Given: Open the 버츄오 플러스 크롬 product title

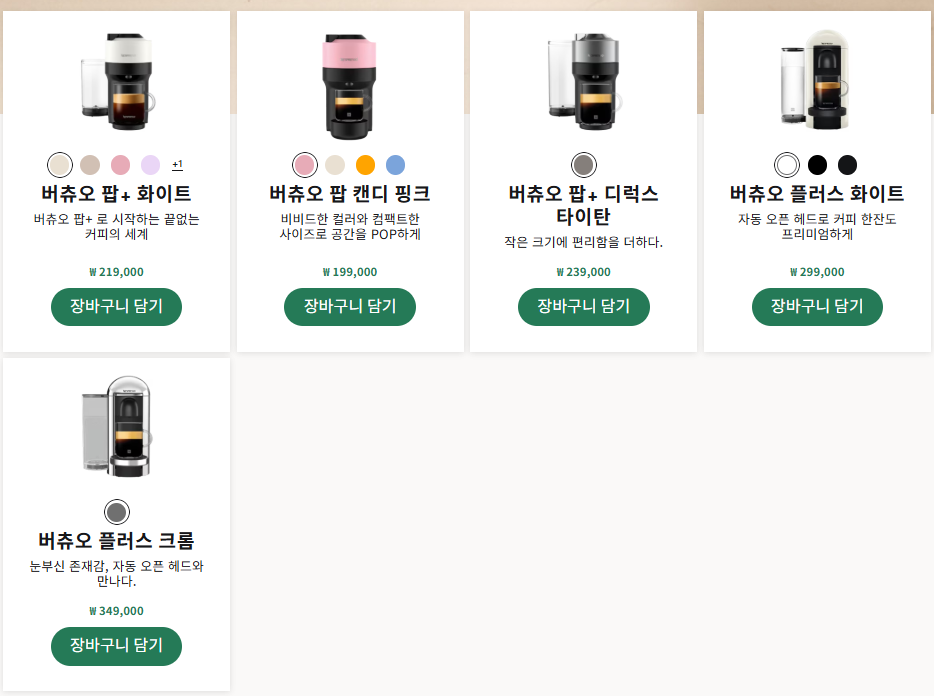Looking at the screenshot, I should tap(116, 540).
